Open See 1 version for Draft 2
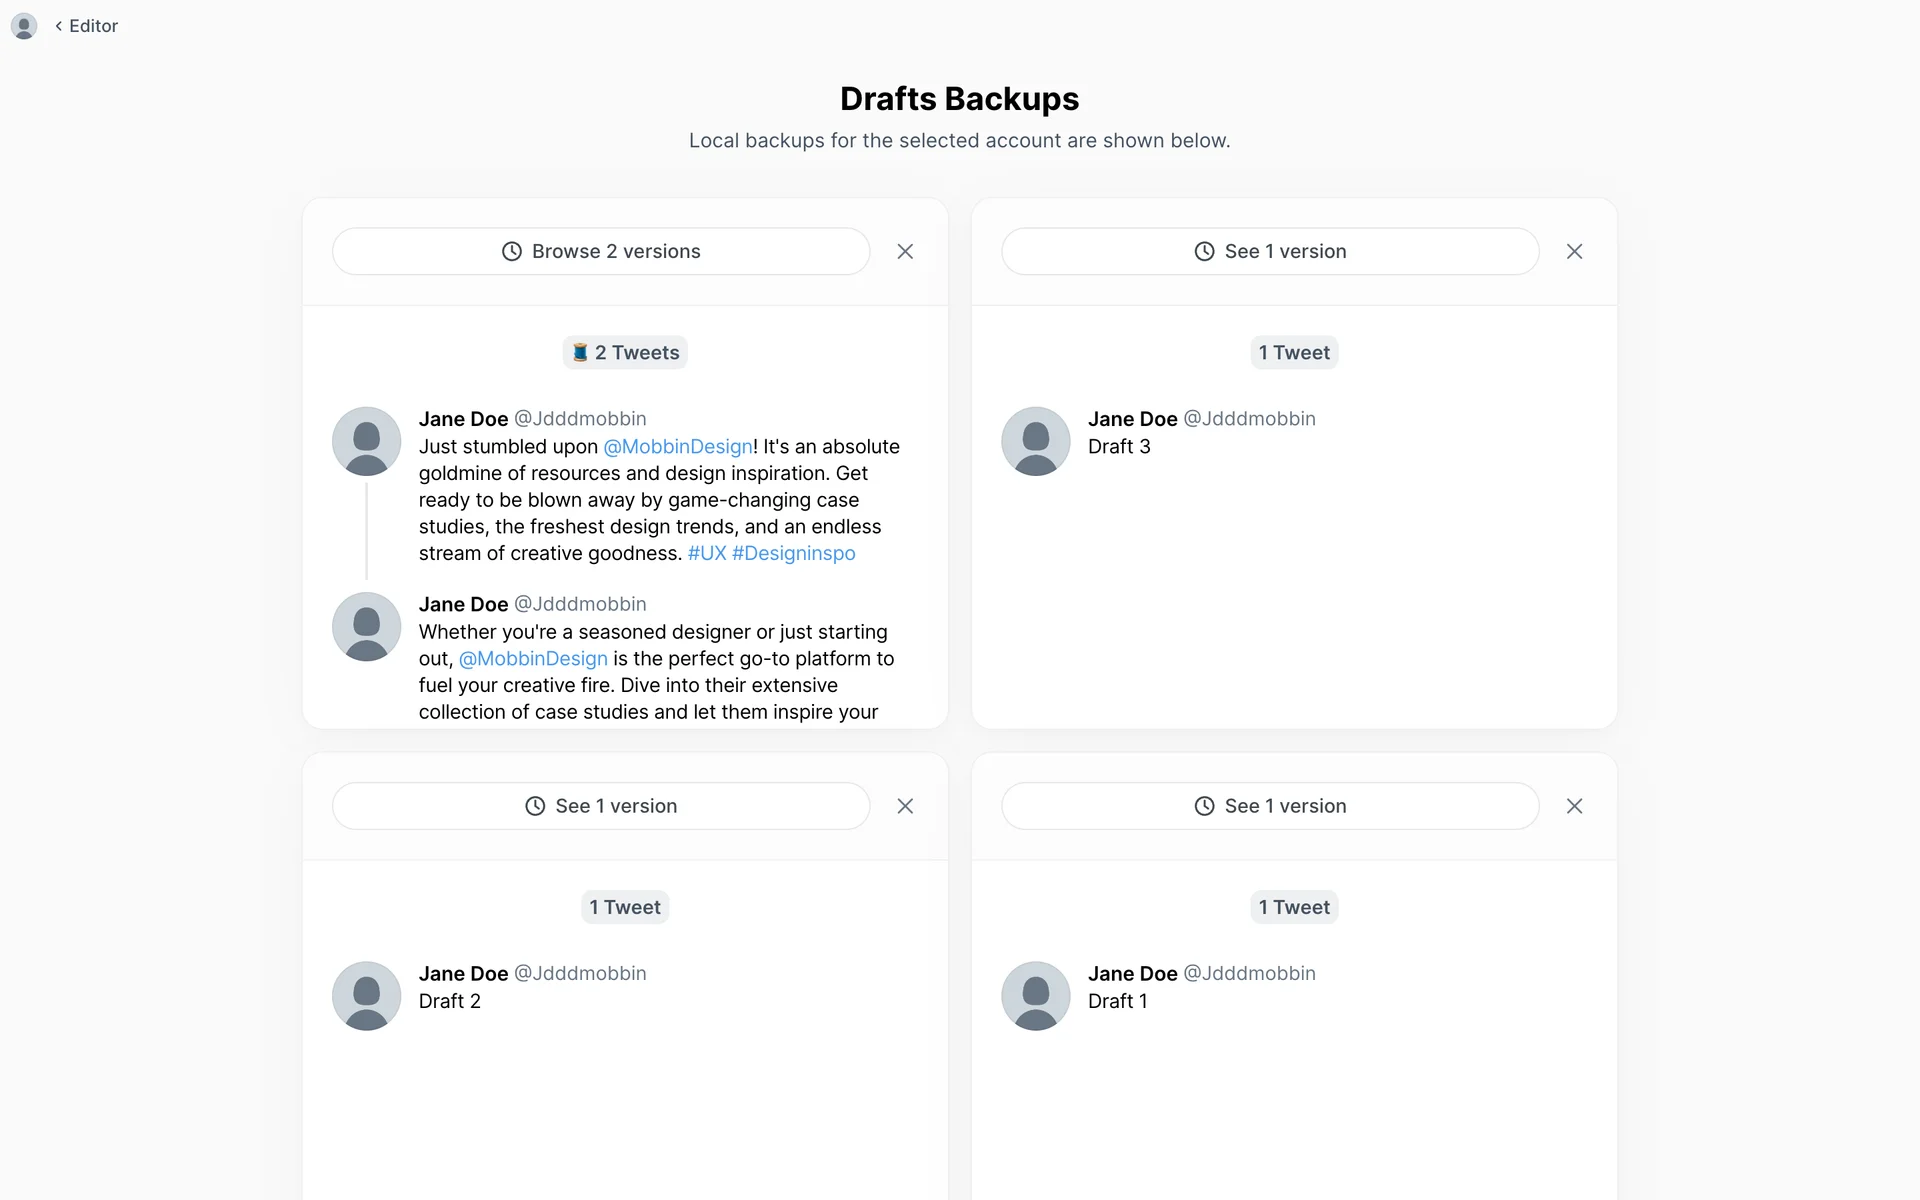The width and height of the screenshot is (1920, 1200). [600, 806]
